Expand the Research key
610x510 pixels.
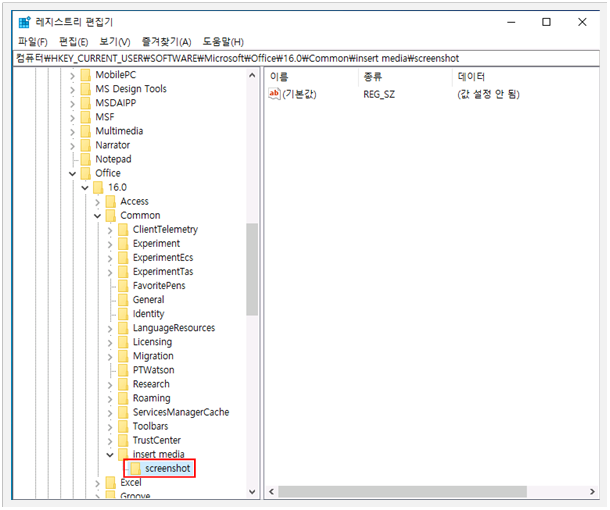tap(110, 384)
